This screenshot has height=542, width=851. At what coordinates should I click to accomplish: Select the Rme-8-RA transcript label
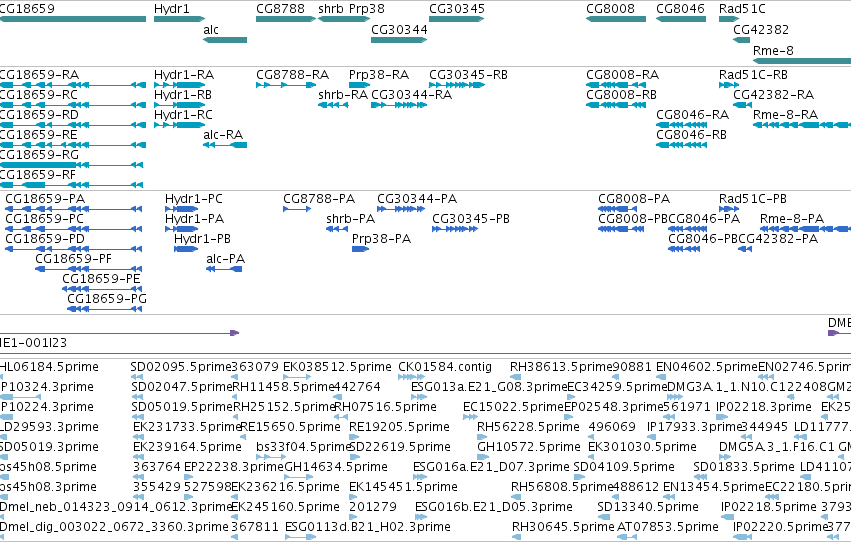(x=785, y=114)
